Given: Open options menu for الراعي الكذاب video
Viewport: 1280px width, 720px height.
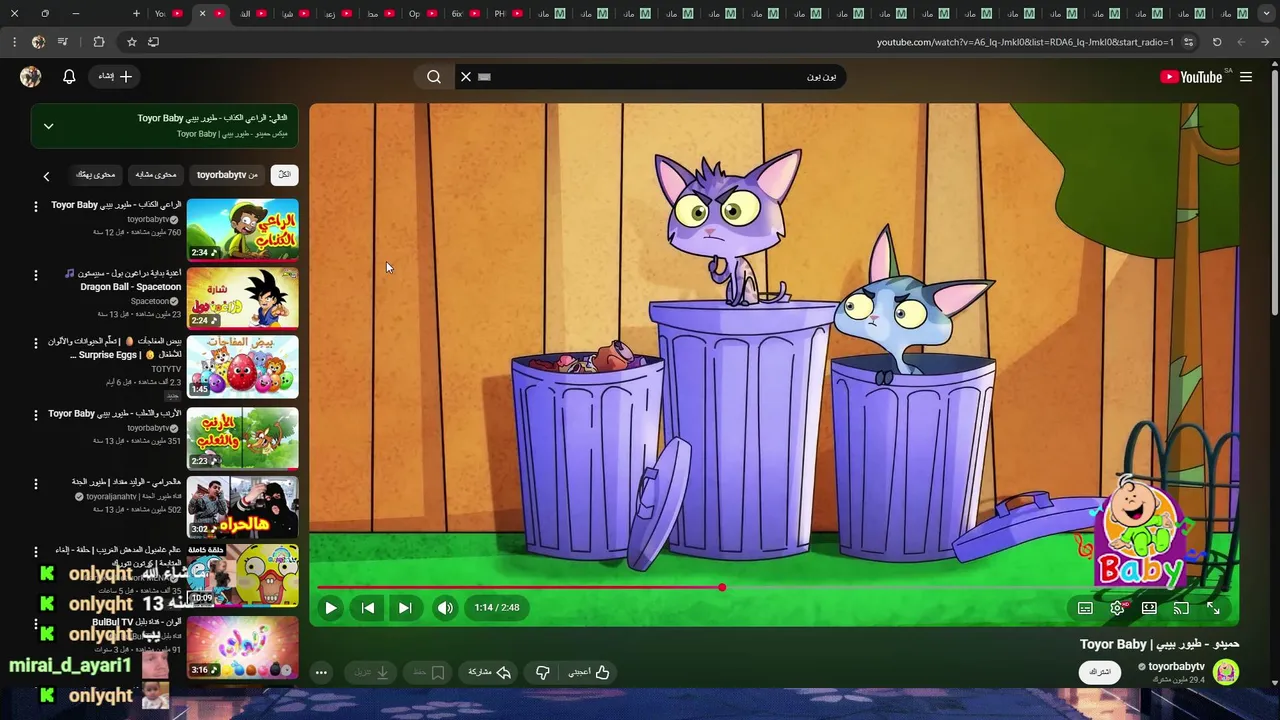Looking at the screenshot, I should coord(36,206).
